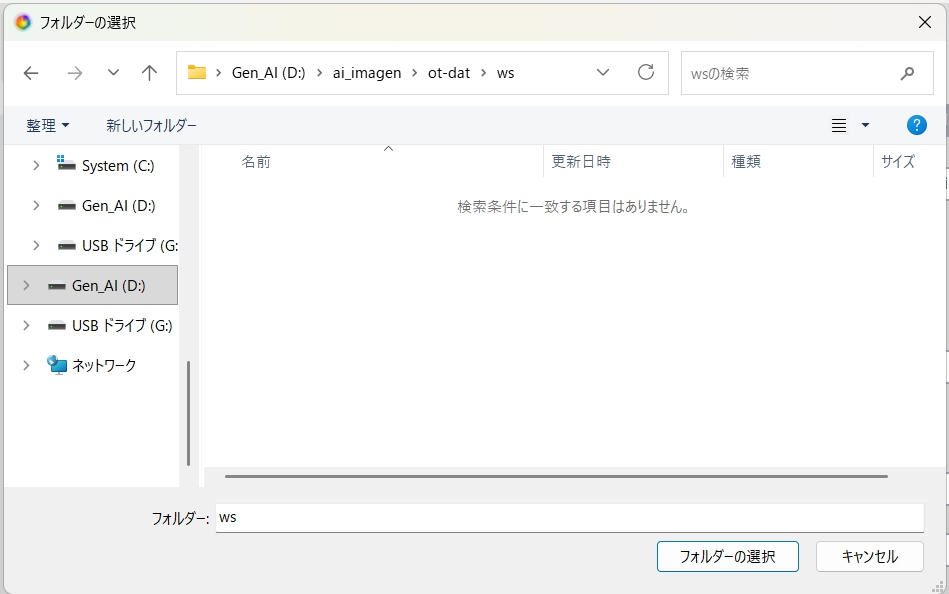949x594 pixels.
Task: Expand the upper Gen_AI (D:) node
Action: 36,205
